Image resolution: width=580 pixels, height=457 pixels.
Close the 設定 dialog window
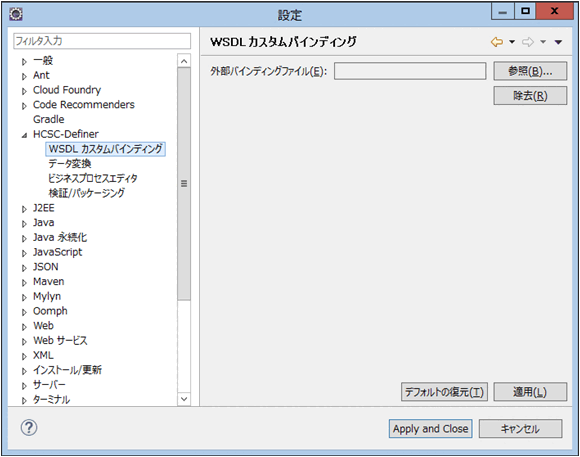tap(554, 12)
